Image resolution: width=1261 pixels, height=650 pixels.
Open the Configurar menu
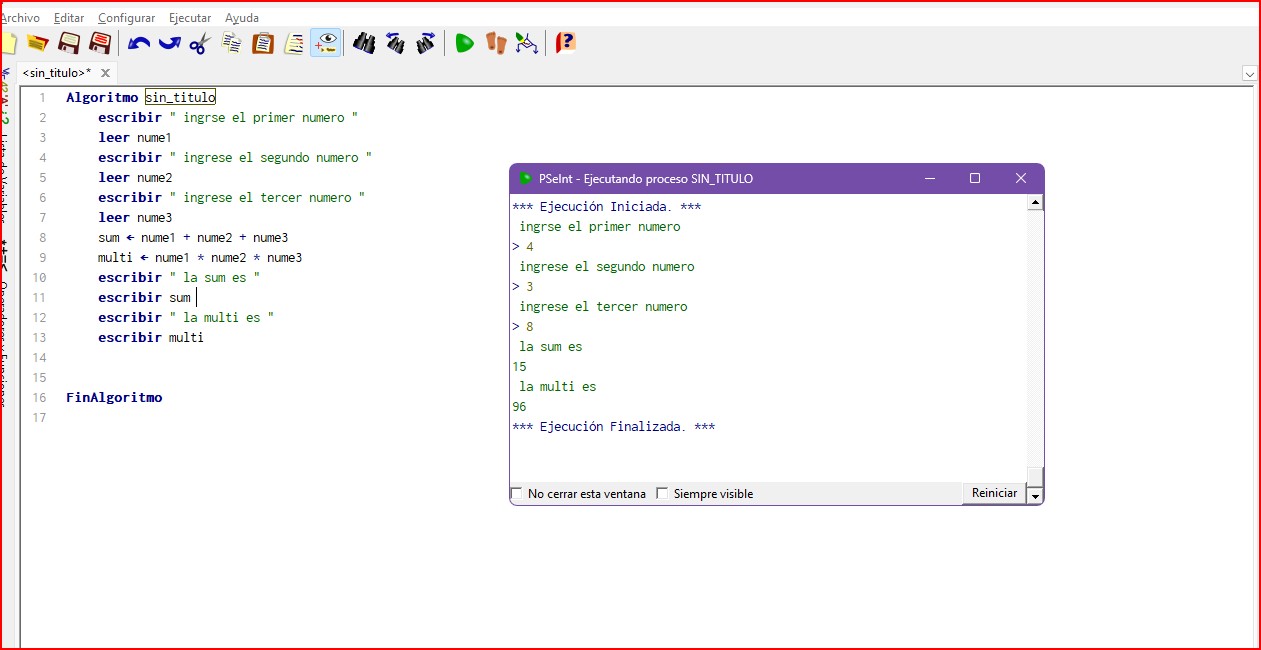pyautogui.click(x=126, y=18)
